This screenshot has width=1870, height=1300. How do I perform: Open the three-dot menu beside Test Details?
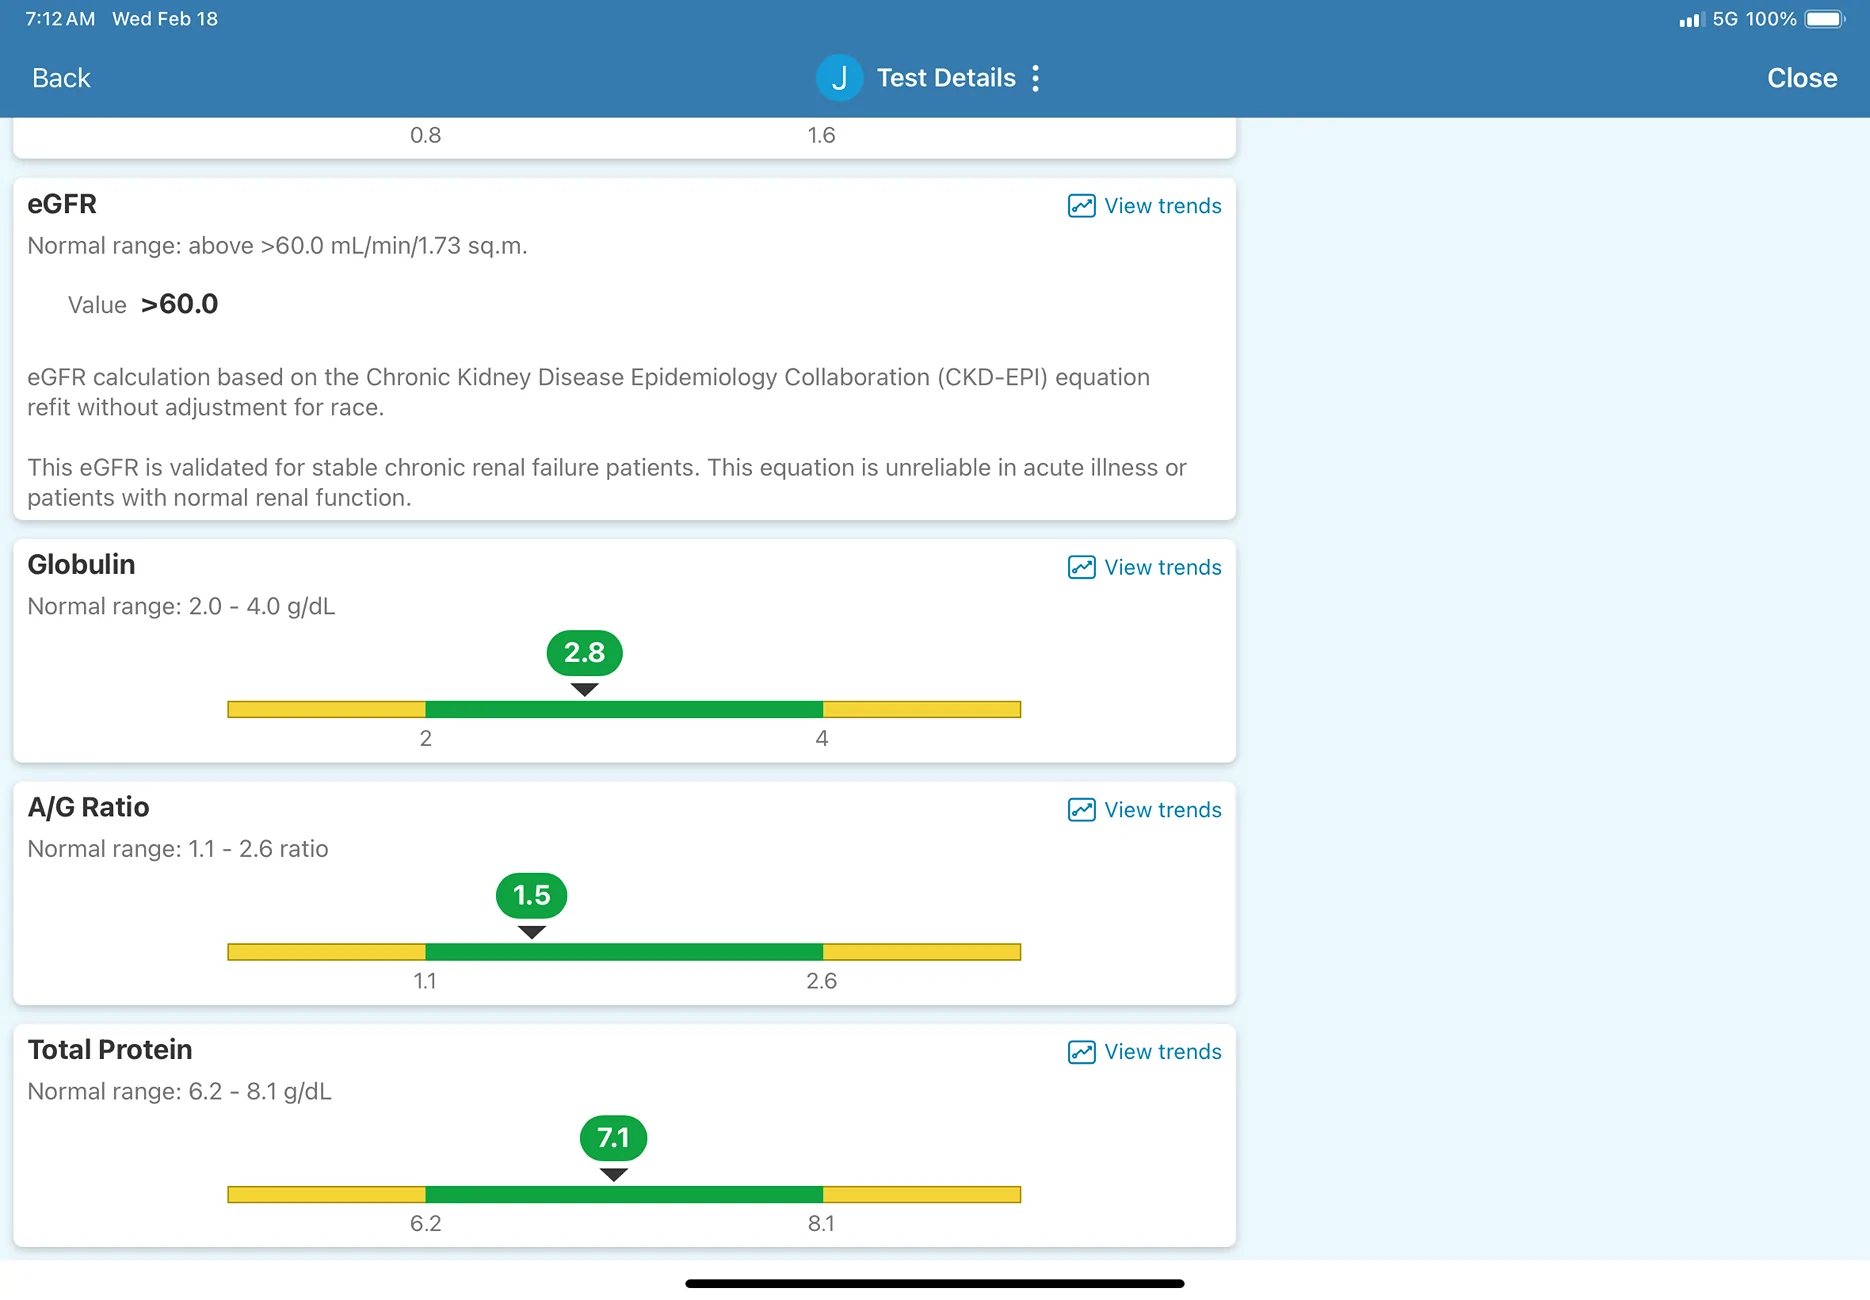1035,78
